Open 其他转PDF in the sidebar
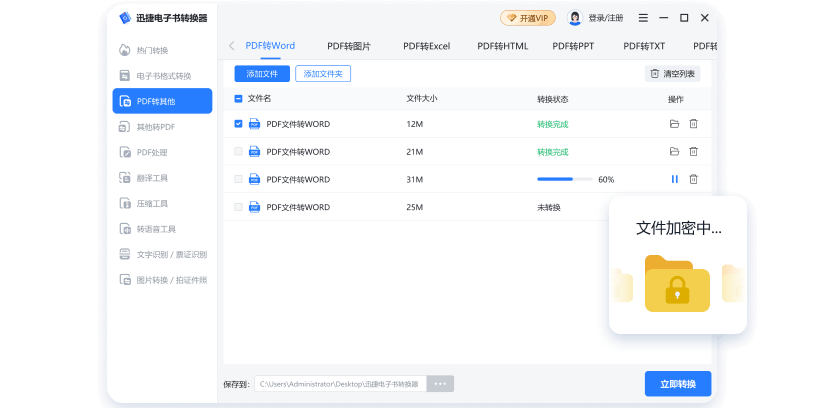The height and width of the screenshot is (408, 816). coord(162,127)
